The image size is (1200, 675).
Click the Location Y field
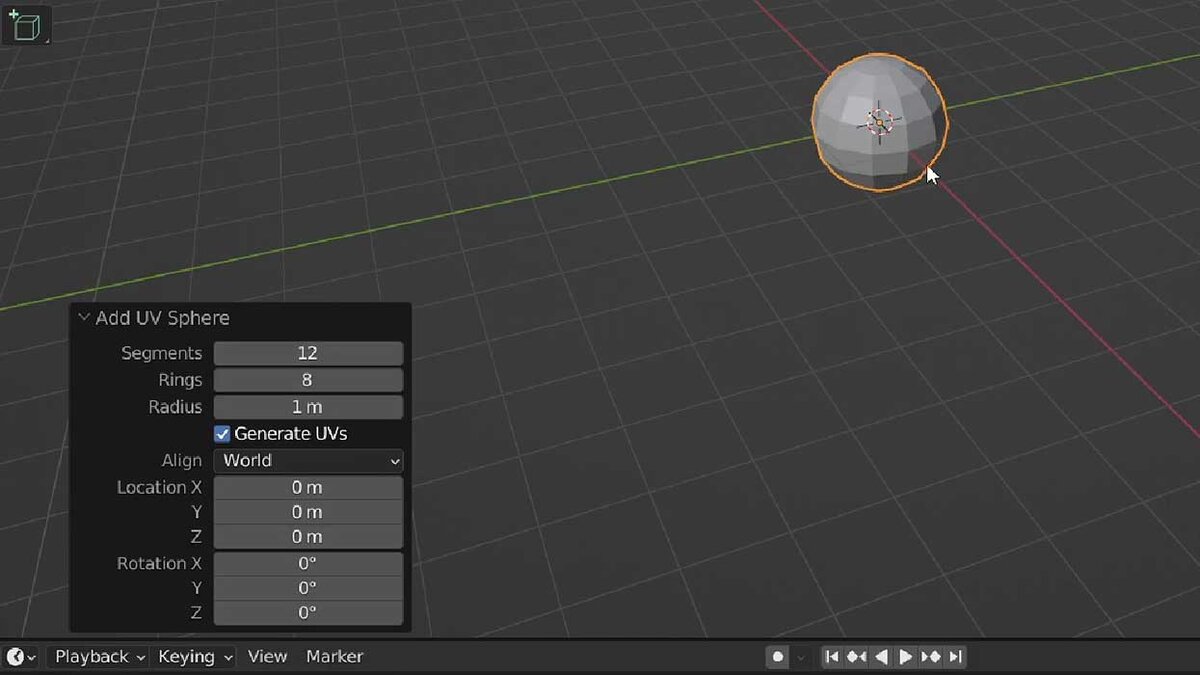click(x=308, y=512)
